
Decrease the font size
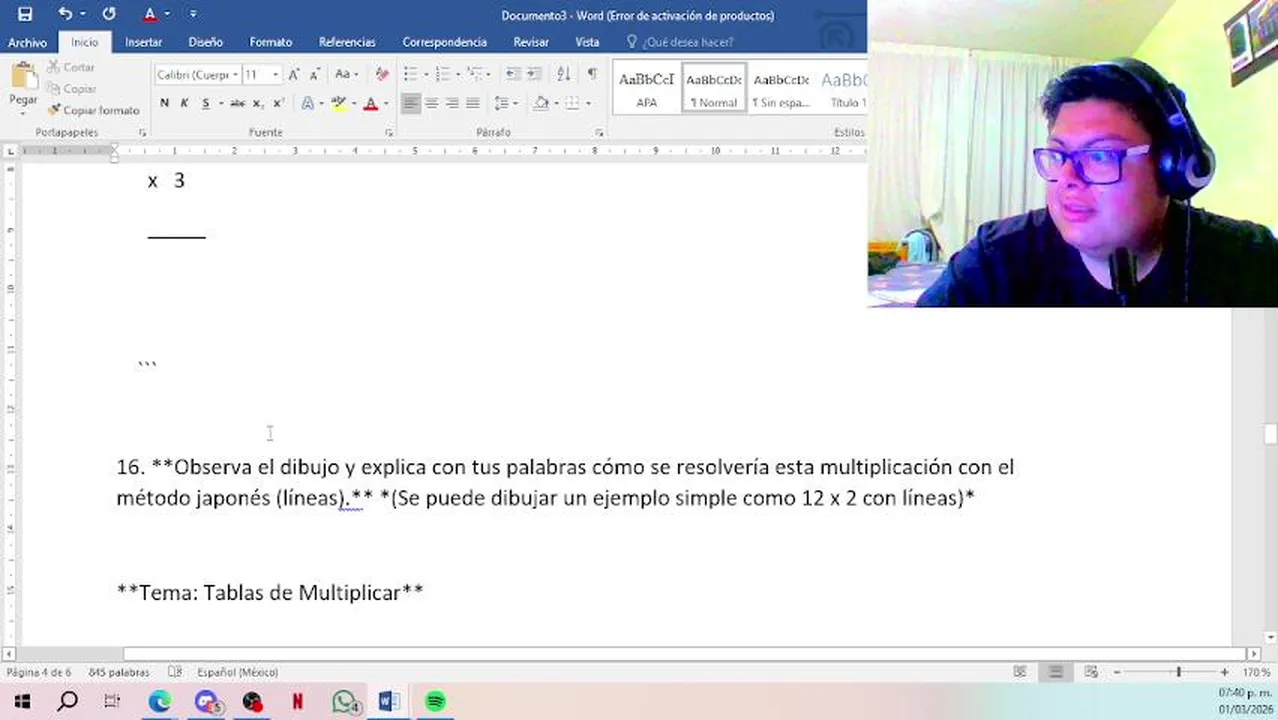tap(314, 74)
